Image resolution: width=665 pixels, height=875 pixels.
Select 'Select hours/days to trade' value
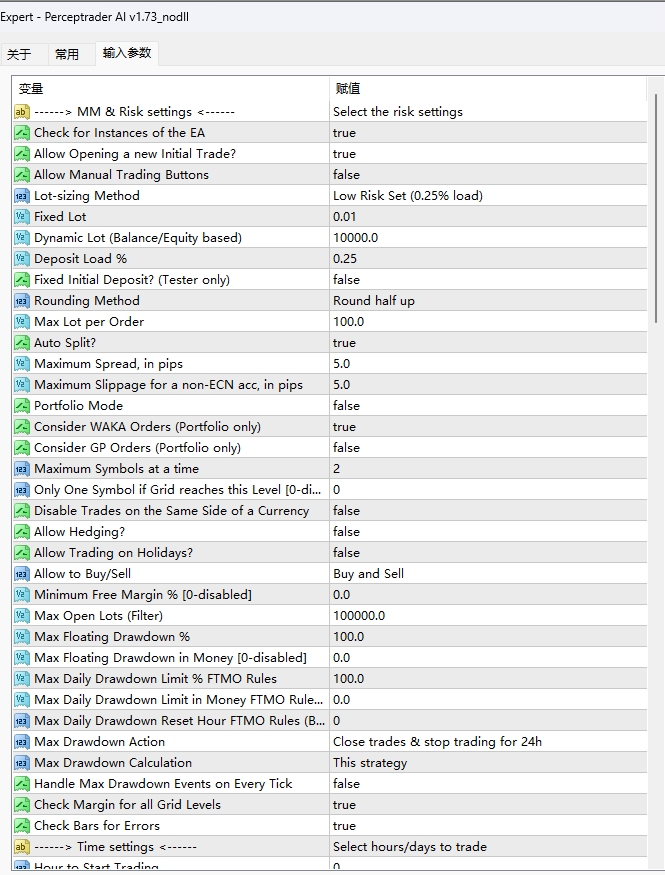pos(410,847)
